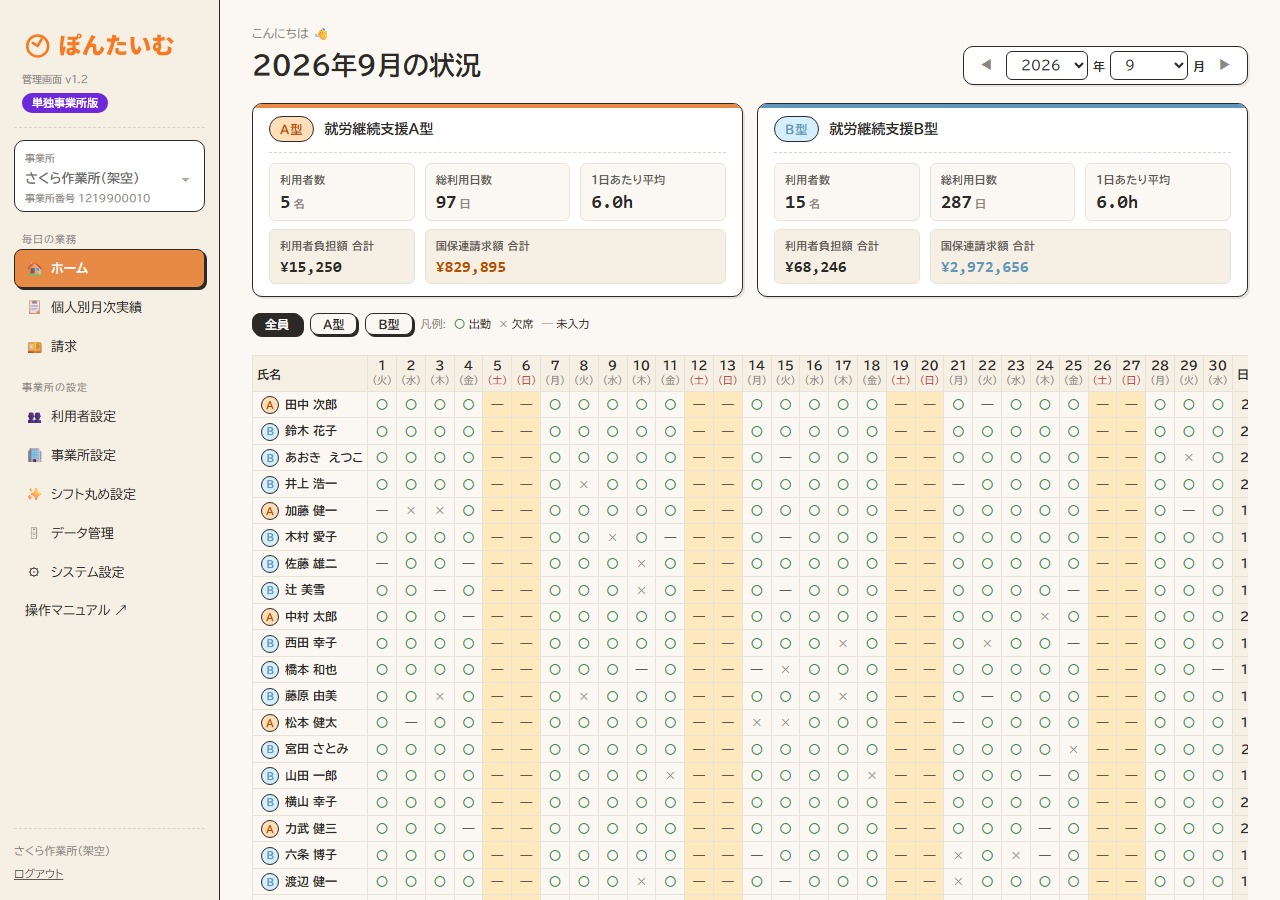Click the house icon beside ホーム
The width and height of the screenshot is (1280, 900).
click(x=34, y=269)
